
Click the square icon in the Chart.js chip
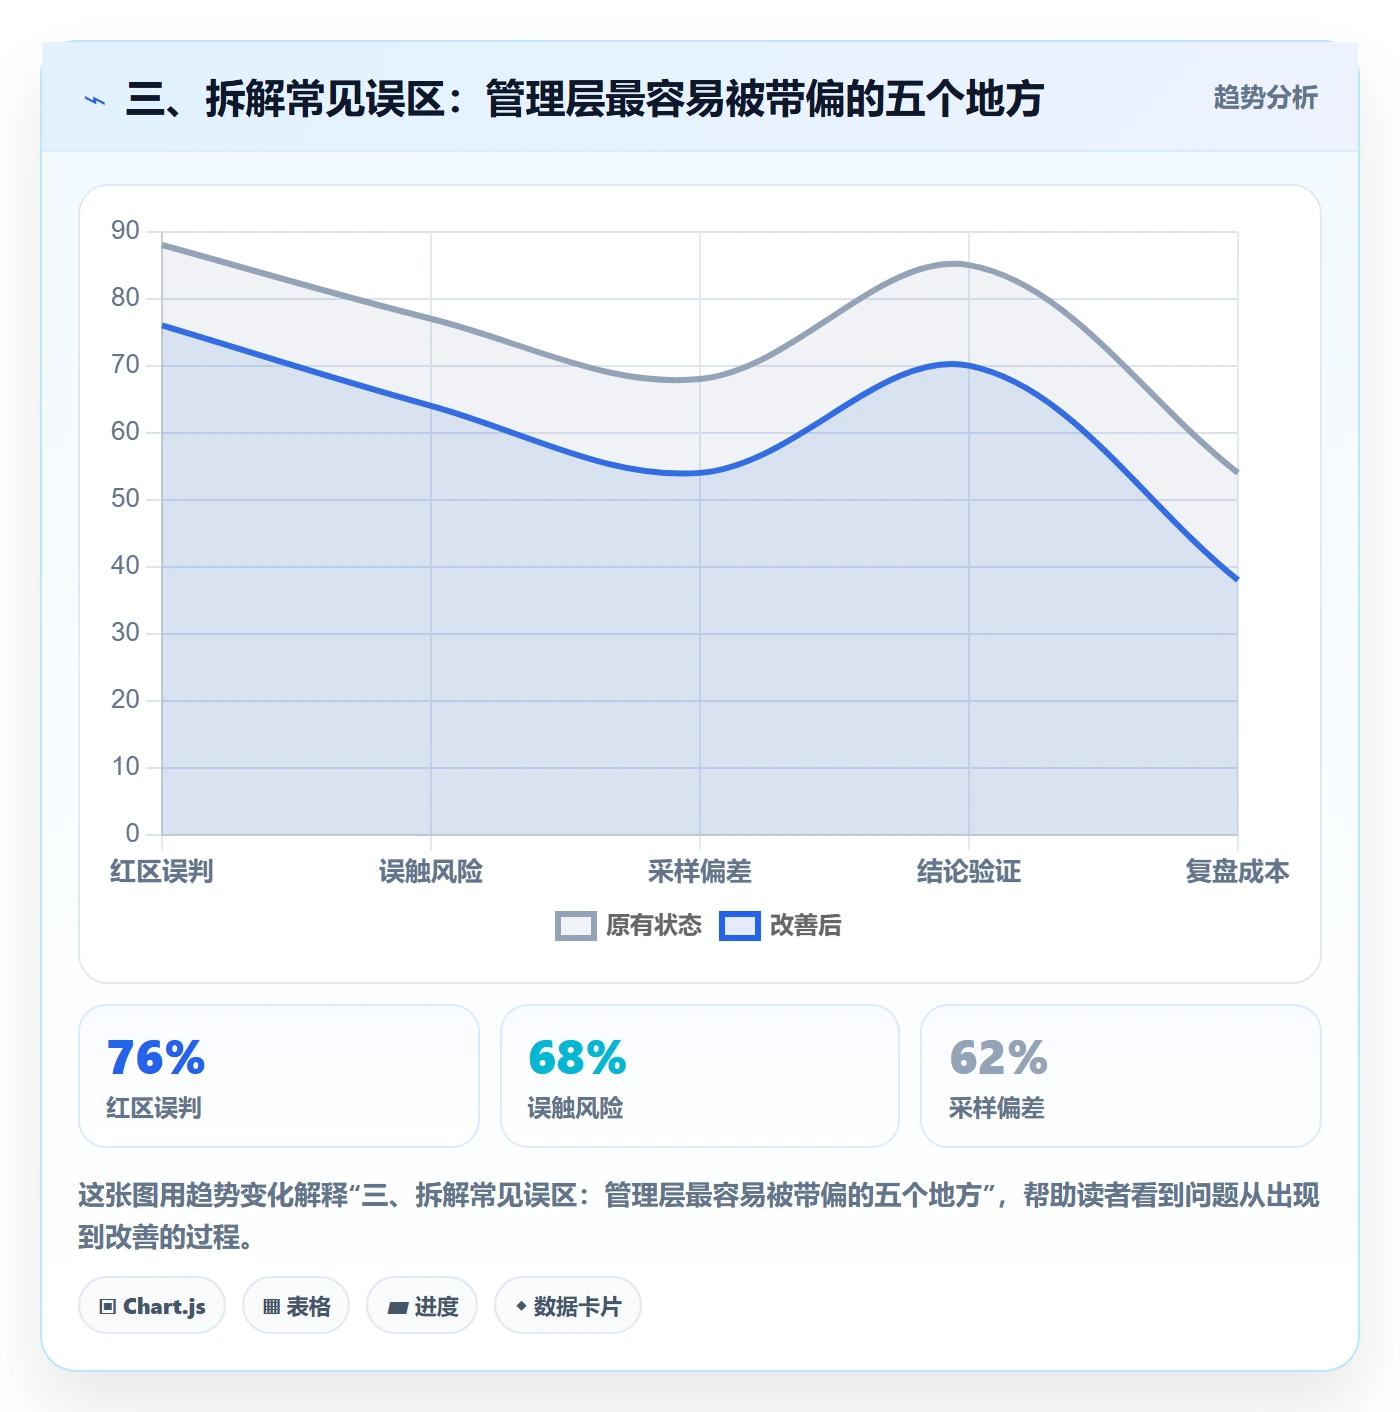coord(108,1307)
